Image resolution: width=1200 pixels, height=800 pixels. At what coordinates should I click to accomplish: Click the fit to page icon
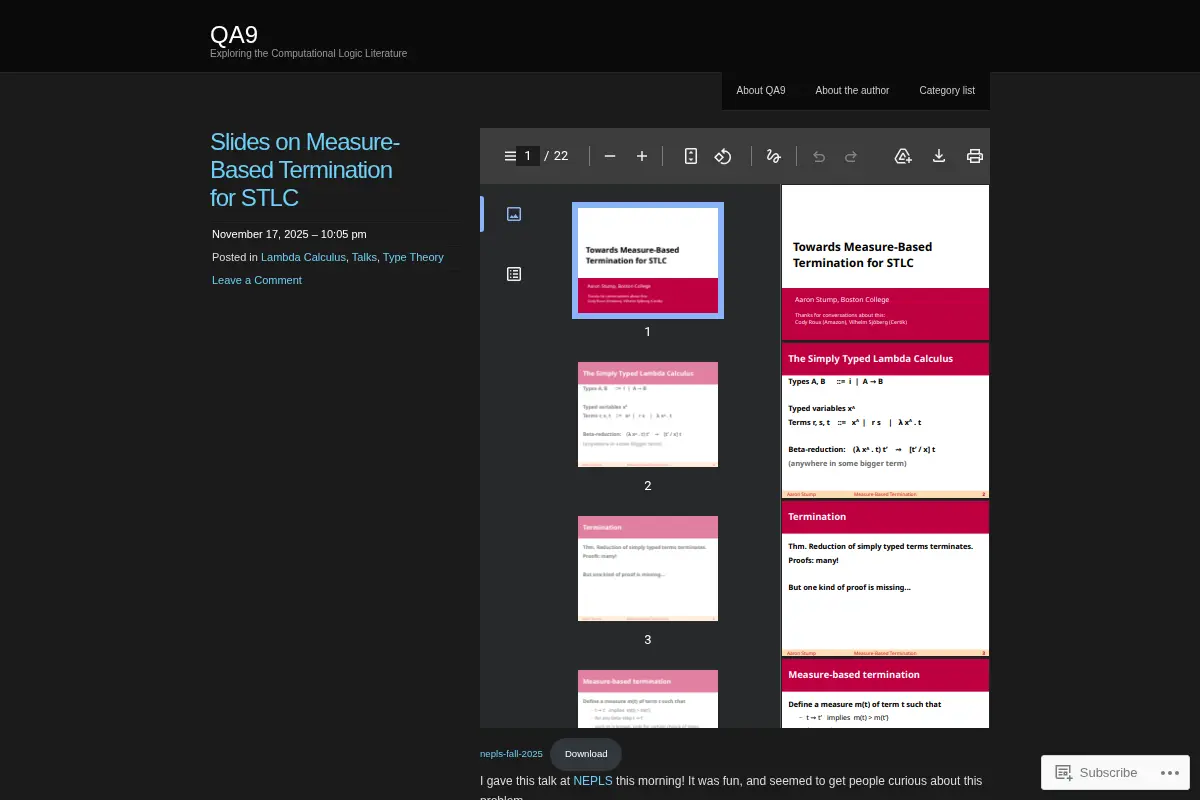[691, 156]
